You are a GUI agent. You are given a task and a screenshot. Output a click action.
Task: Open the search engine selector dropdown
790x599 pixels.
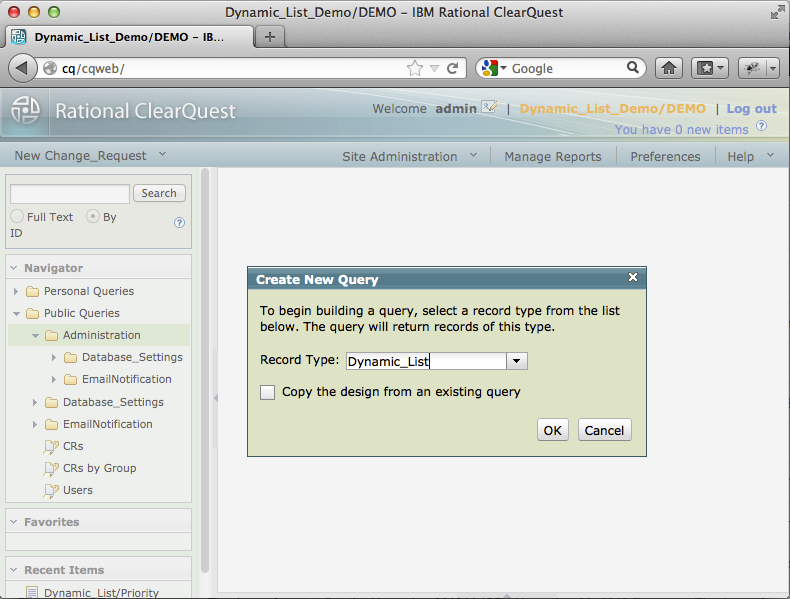click(x=503, y=68)
